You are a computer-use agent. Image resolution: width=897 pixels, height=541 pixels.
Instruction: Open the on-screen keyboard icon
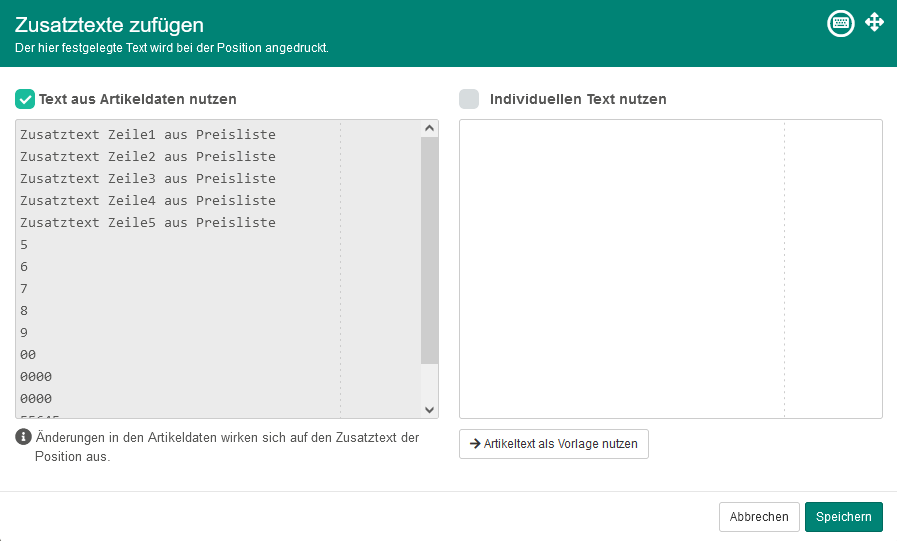[841, 23]
